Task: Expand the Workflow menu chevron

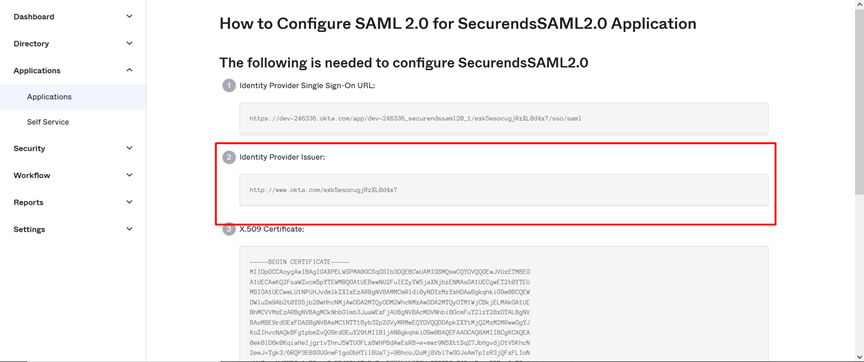Action: pyautogui.click(x=129, y=175)
